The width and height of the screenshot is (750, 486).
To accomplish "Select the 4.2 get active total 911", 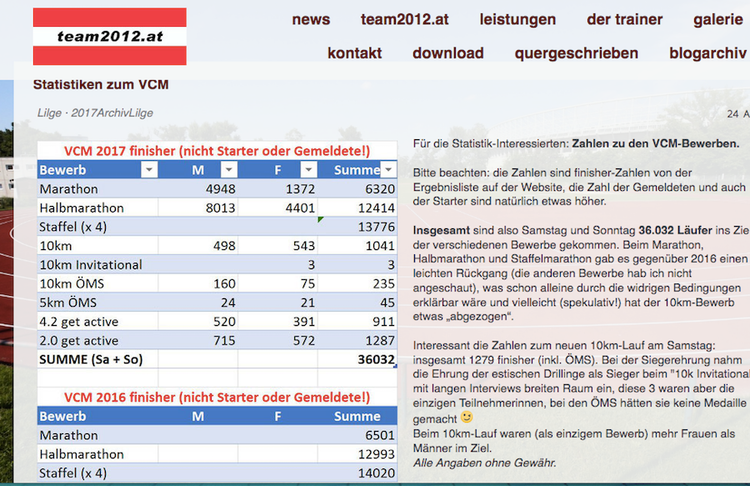I will click(x=384, y=321).
